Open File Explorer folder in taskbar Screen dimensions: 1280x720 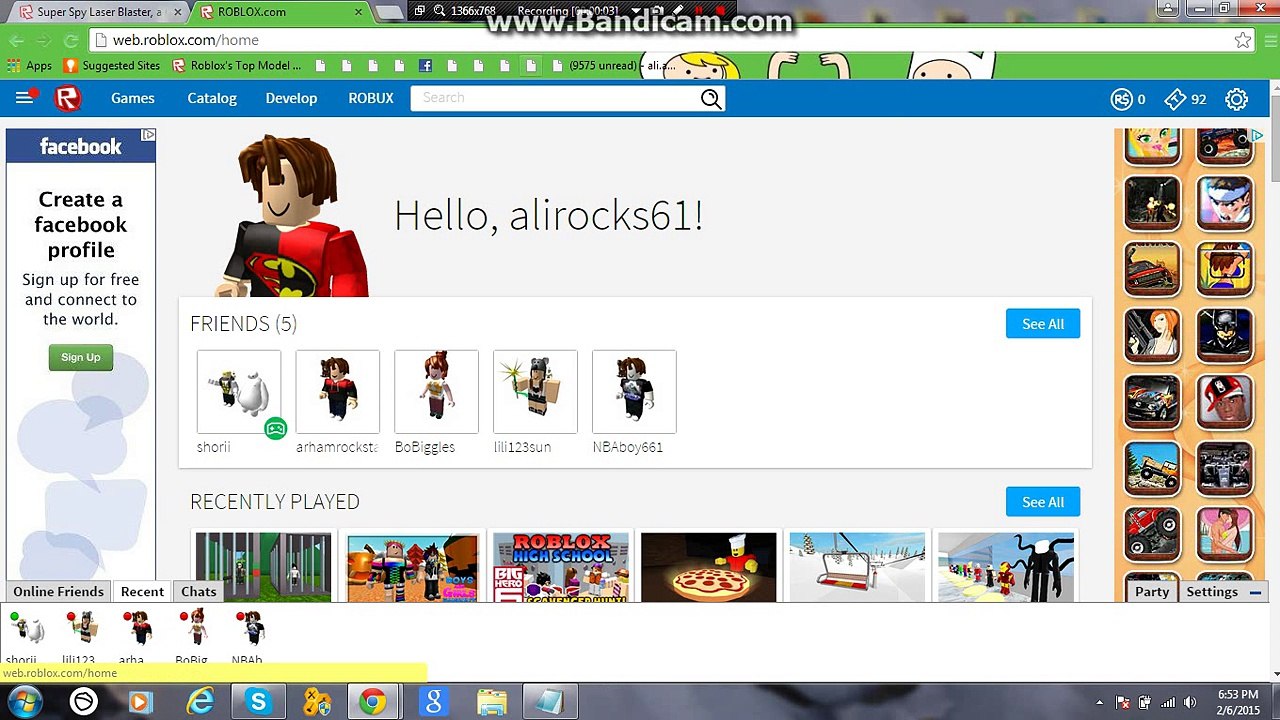tap(491, 702)
